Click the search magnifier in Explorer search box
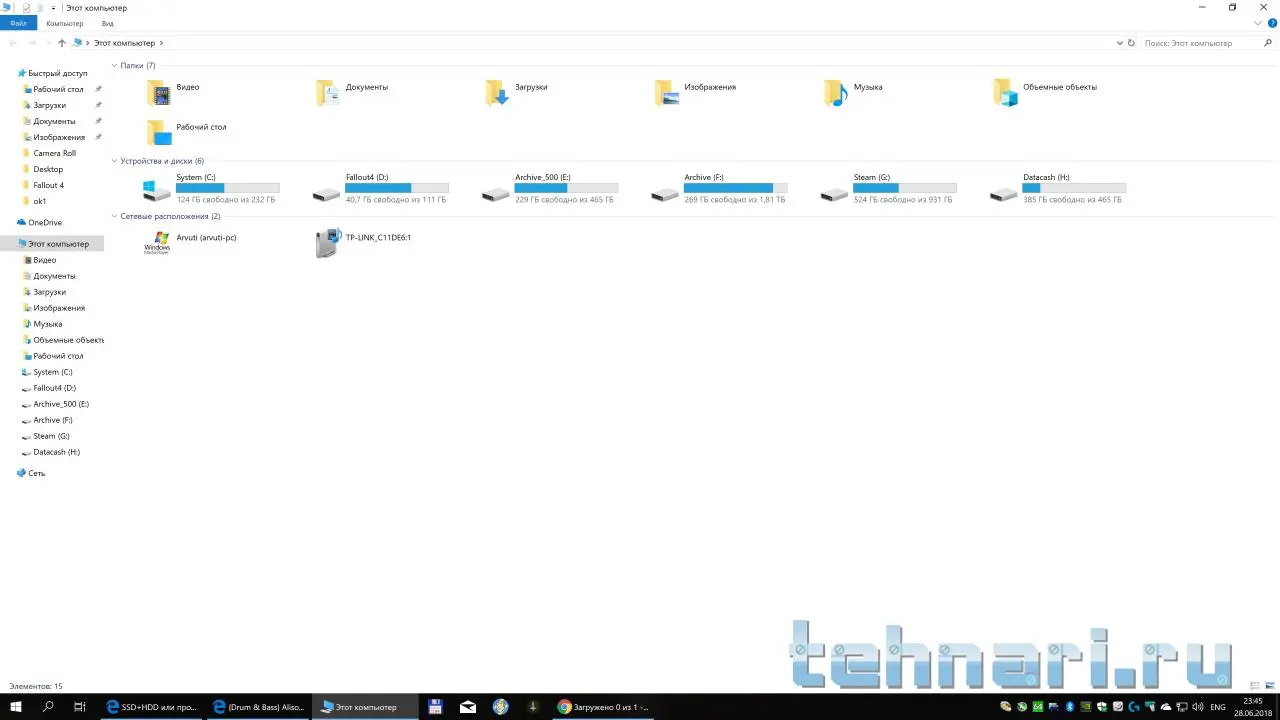 (x=1269, y=43)
